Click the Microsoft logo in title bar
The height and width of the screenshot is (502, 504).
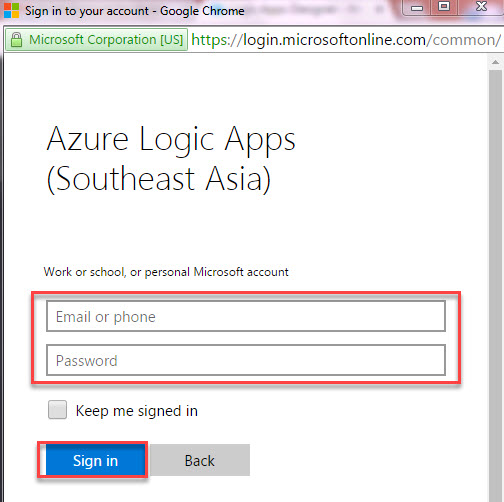pyautogui.click(x=11, y=10)
